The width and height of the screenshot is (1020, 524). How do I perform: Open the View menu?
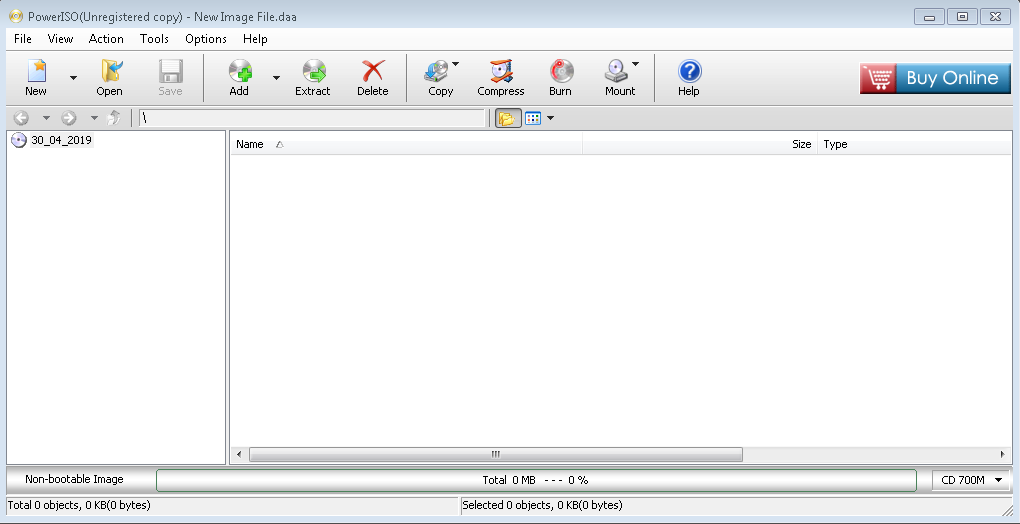tap(60, 39)
